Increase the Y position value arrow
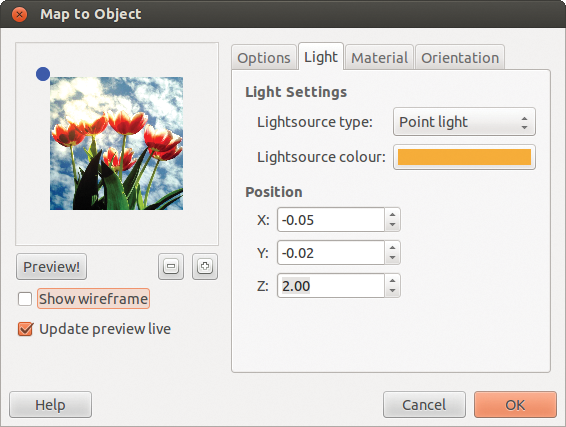Screen dimensions: 566x427 (x=392, y=247)
